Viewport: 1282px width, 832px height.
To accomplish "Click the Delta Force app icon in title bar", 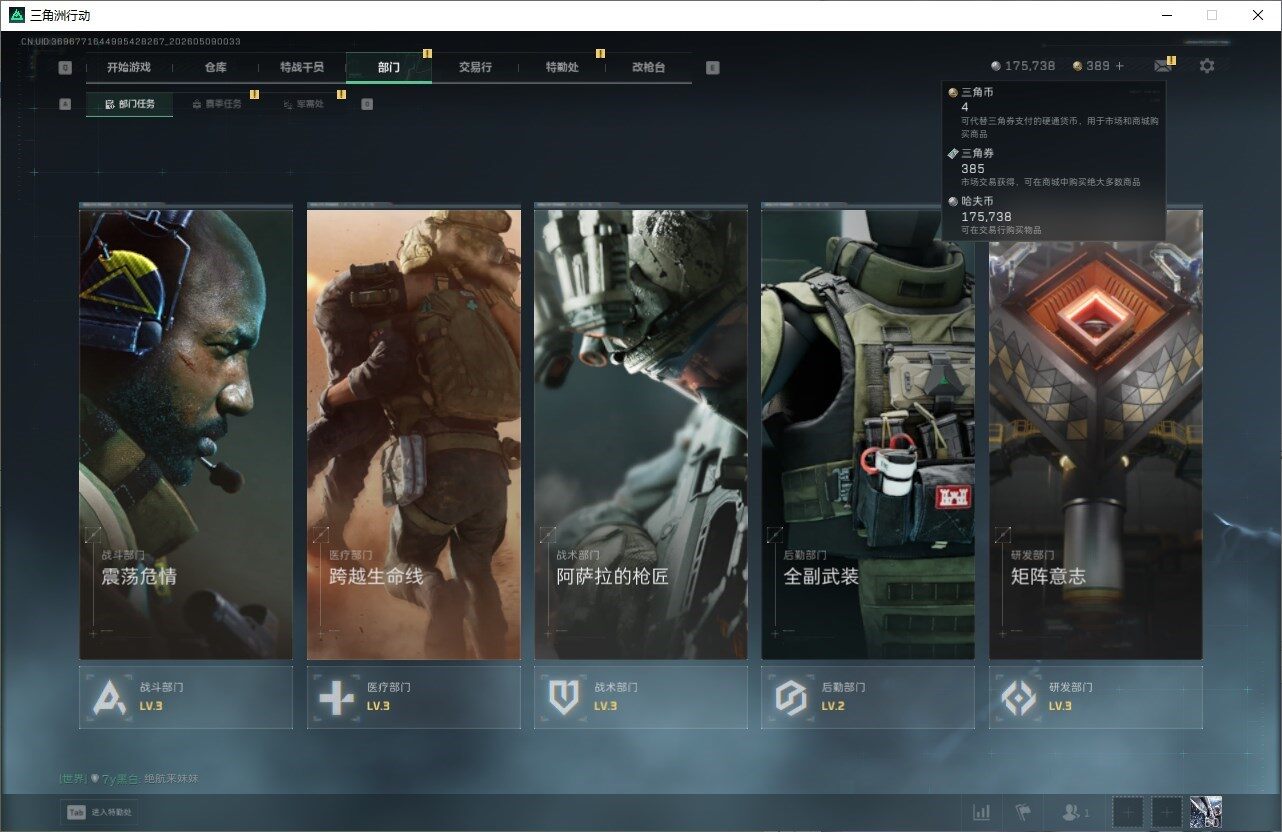I will pos(17,15).
